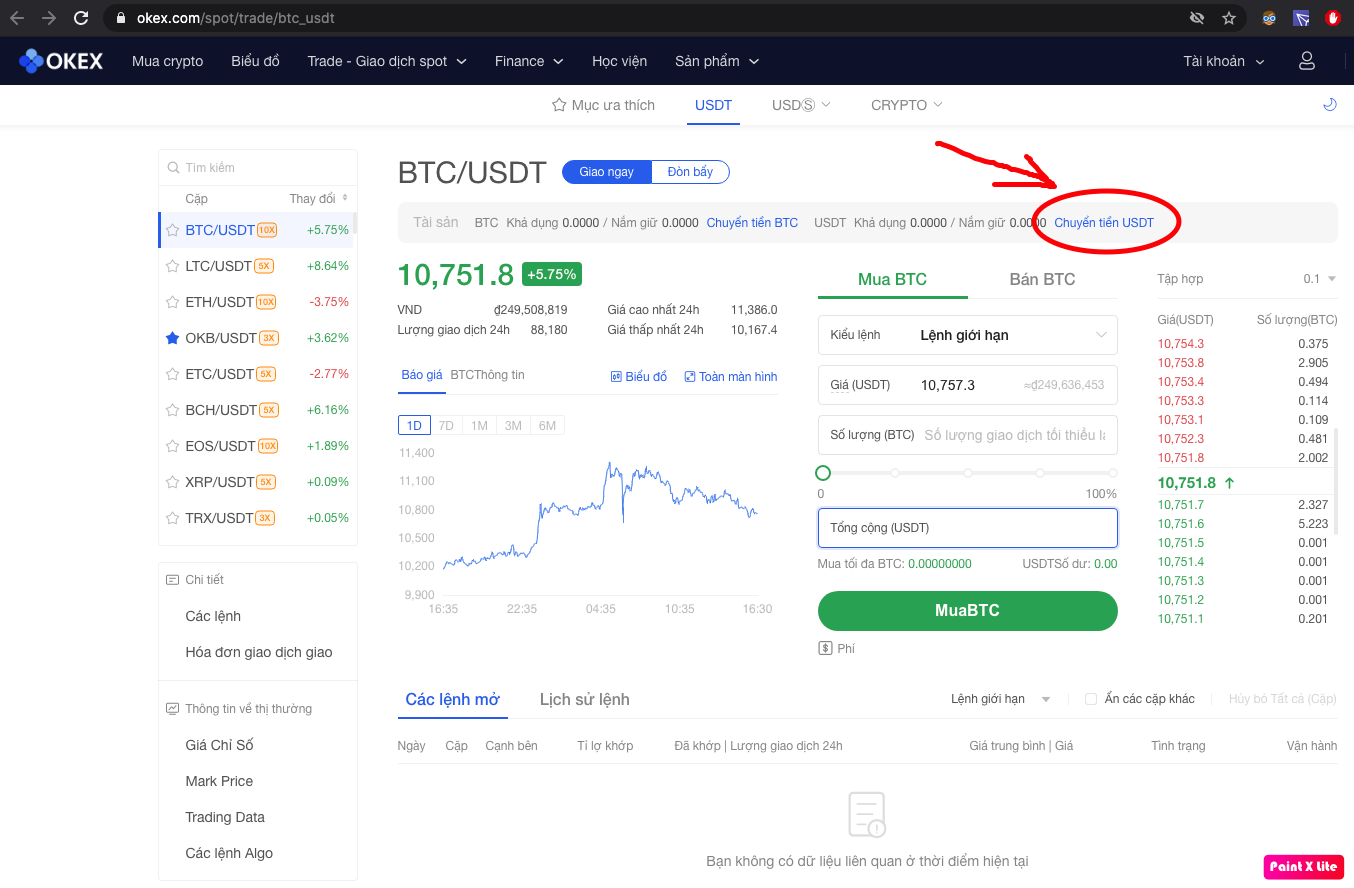The width and height of the screenshot is (1354, 888).
Task: Switch to Đòn bẩy margin mode
Action: pos(690,172)
